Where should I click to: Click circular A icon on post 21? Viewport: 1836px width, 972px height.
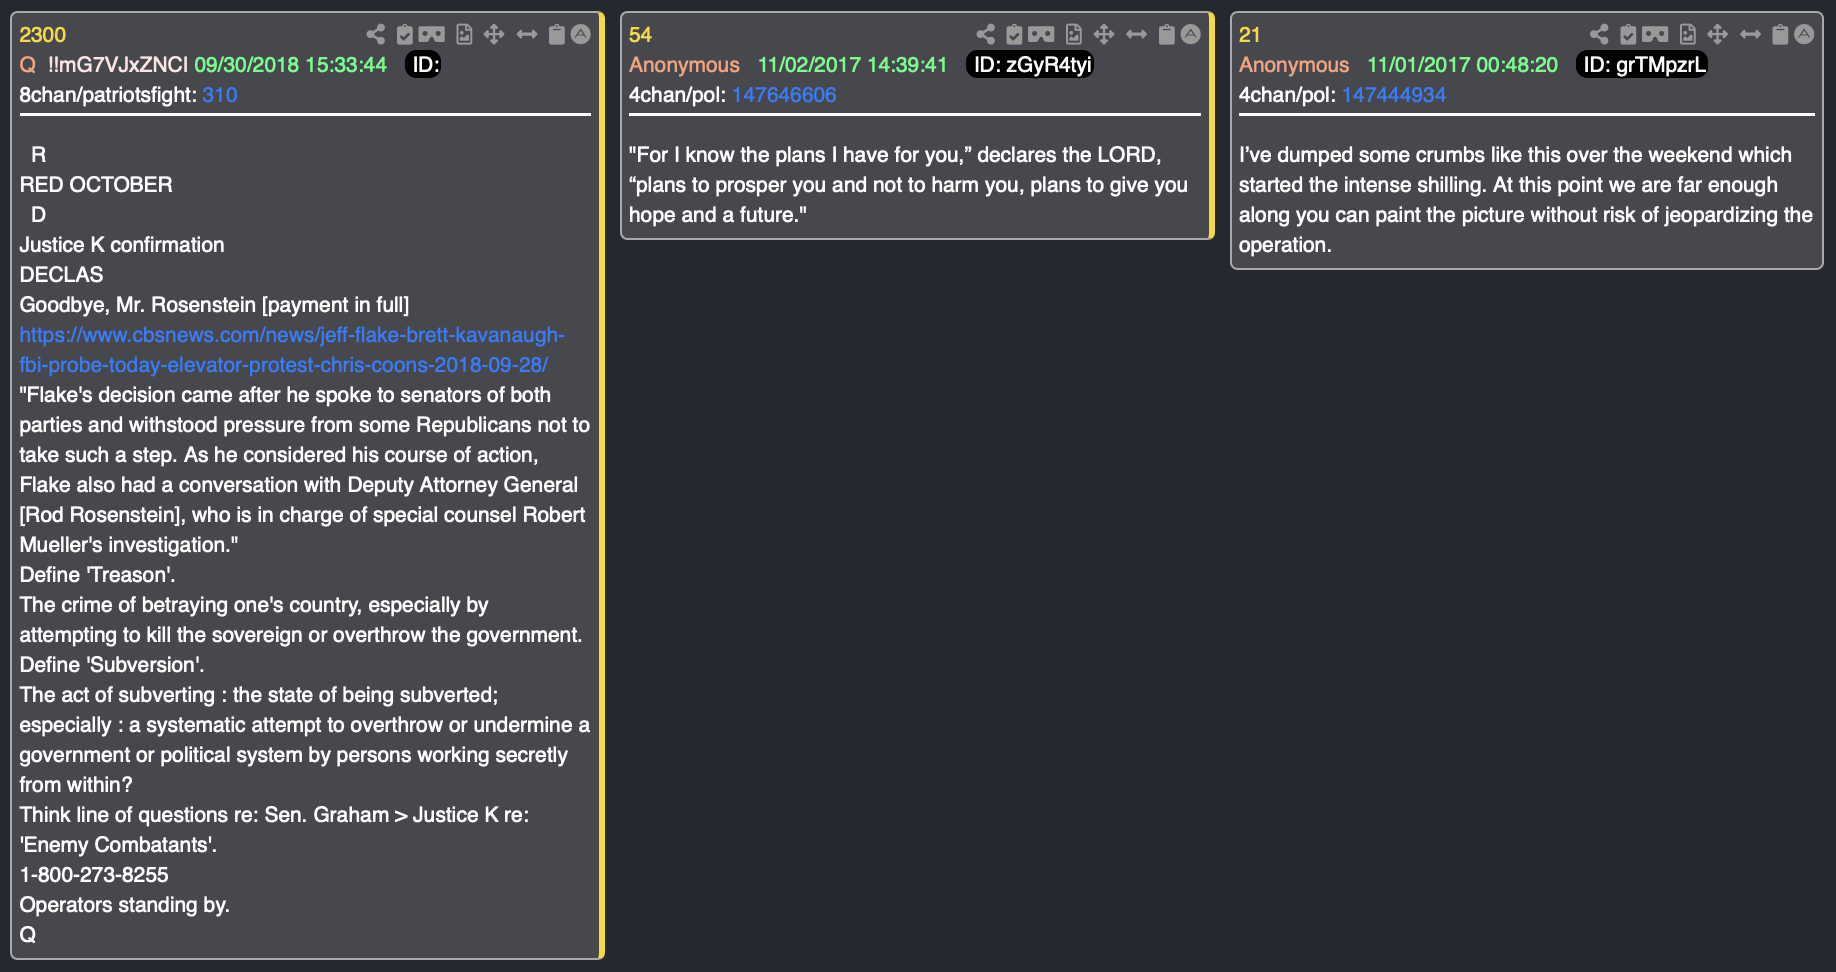click(x=1805, y=34)
